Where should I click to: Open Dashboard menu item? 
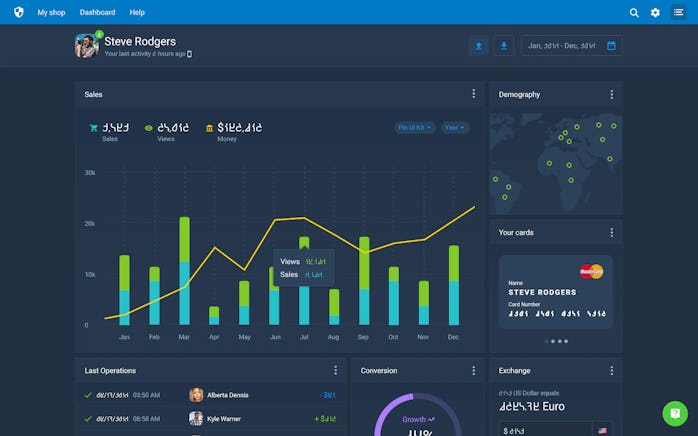[97, 12]
